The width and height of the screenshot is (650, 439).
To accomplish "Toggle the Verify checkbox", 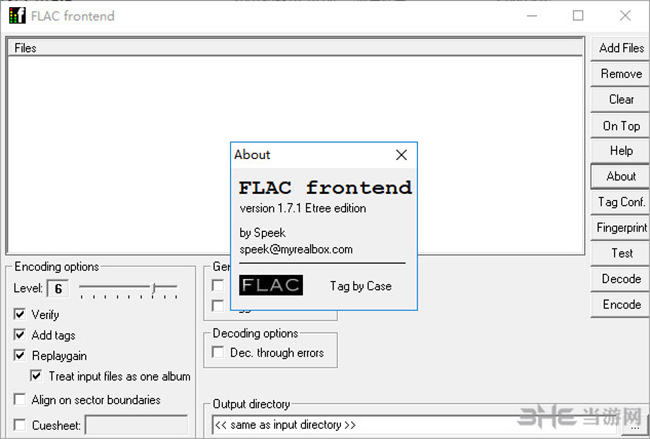I will pos(19,314).
